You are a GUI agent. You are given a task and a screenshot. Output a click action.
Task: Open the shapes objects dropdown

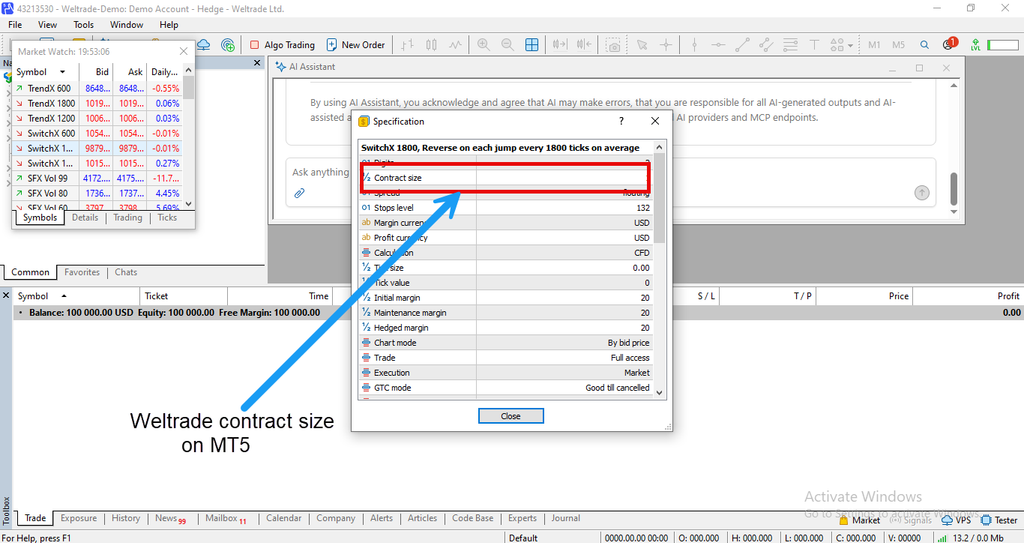[842, 45]
